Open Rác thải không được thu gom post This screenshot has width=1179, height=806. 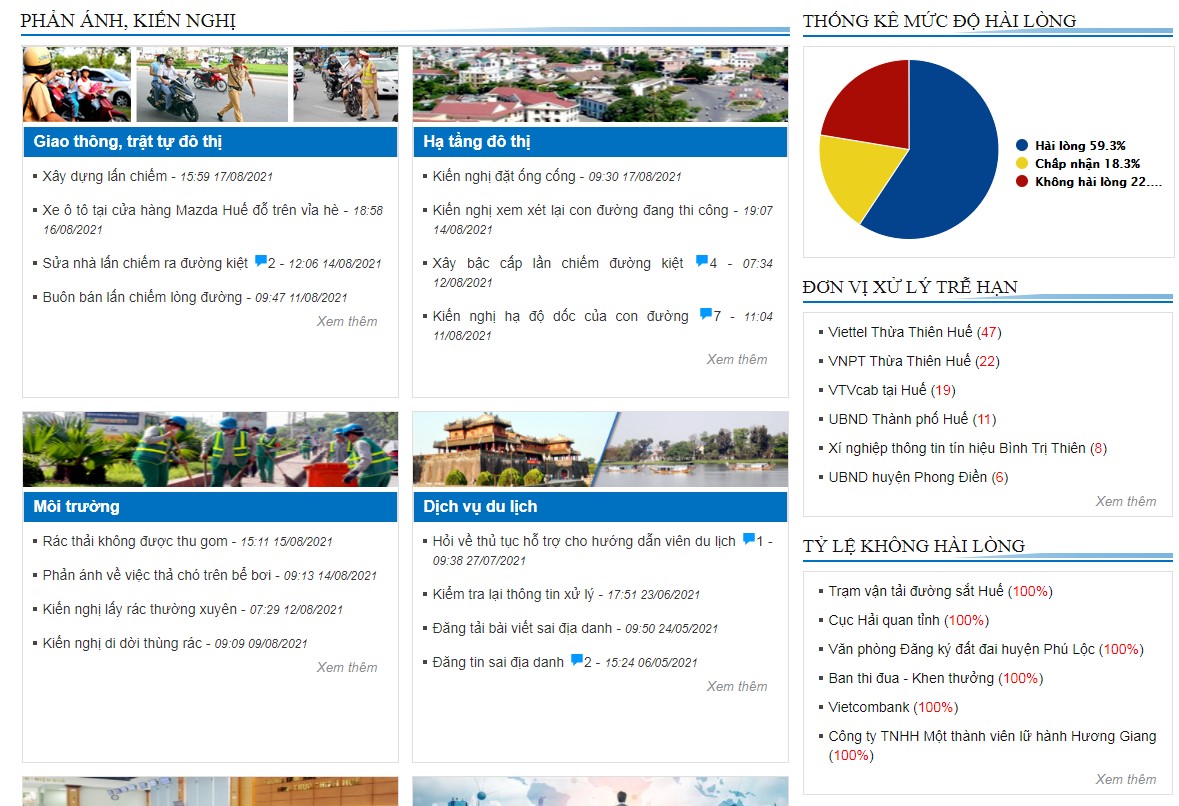(135, 541)
